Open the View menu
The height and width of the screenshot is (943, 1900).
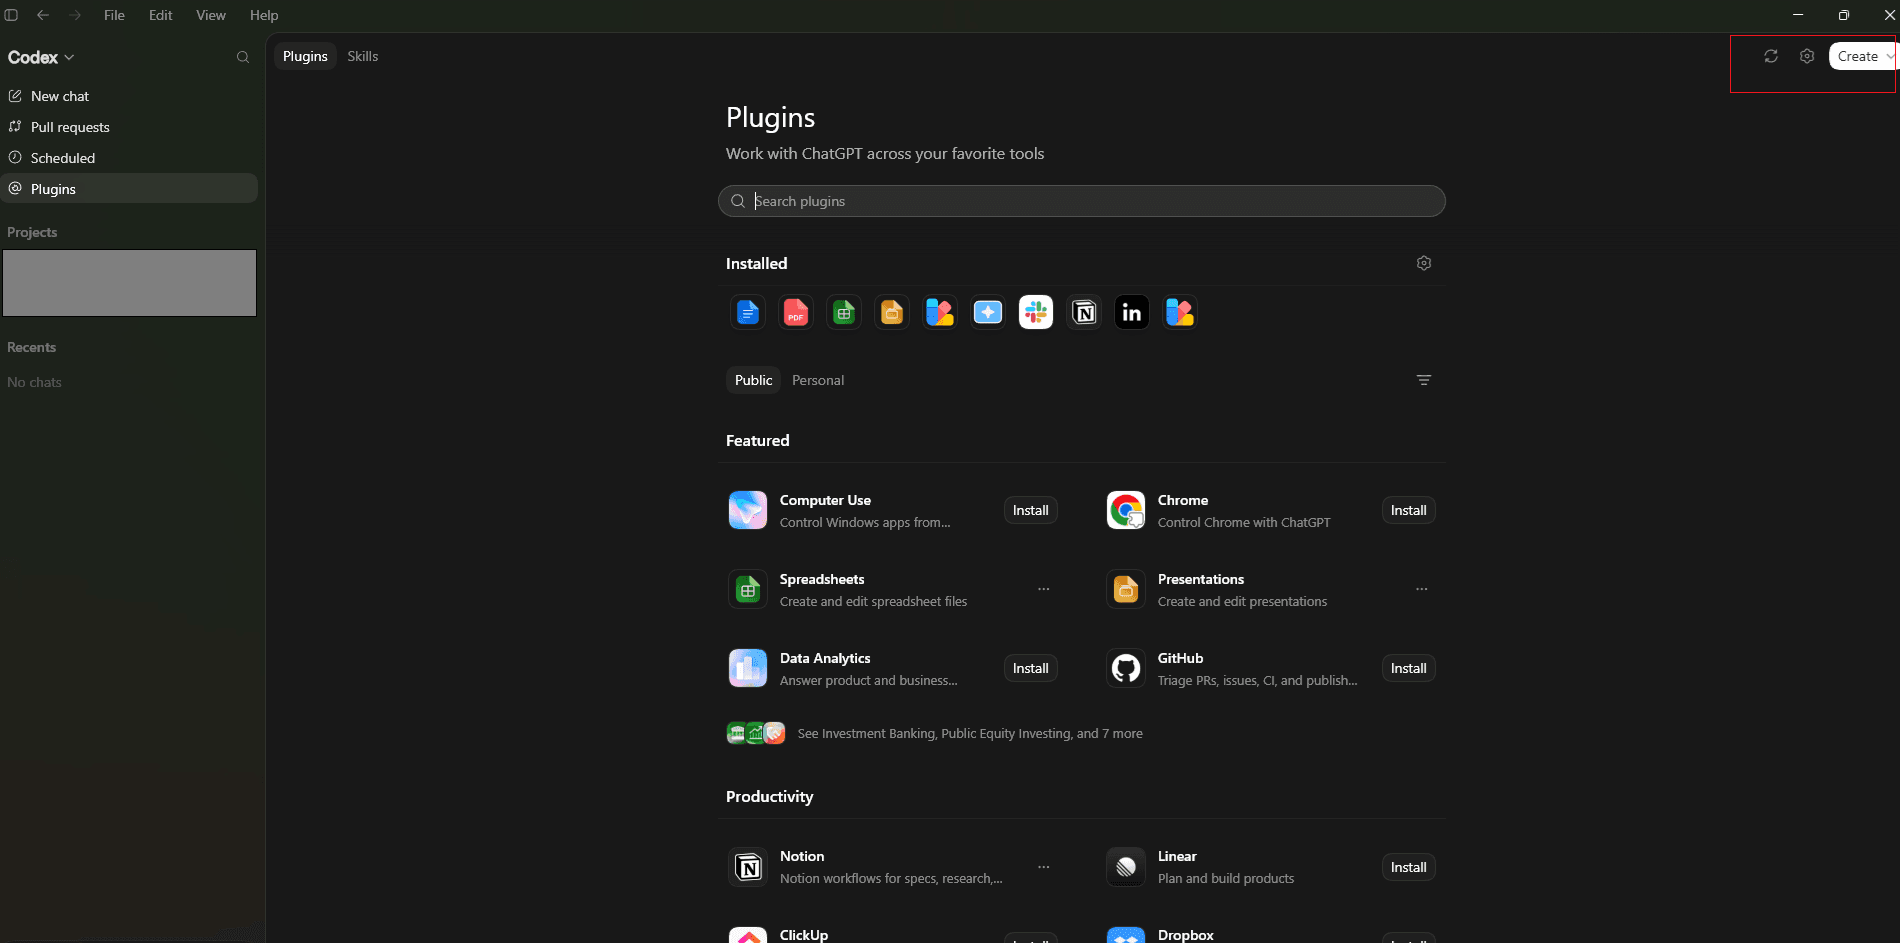click(x=211, y=15)
